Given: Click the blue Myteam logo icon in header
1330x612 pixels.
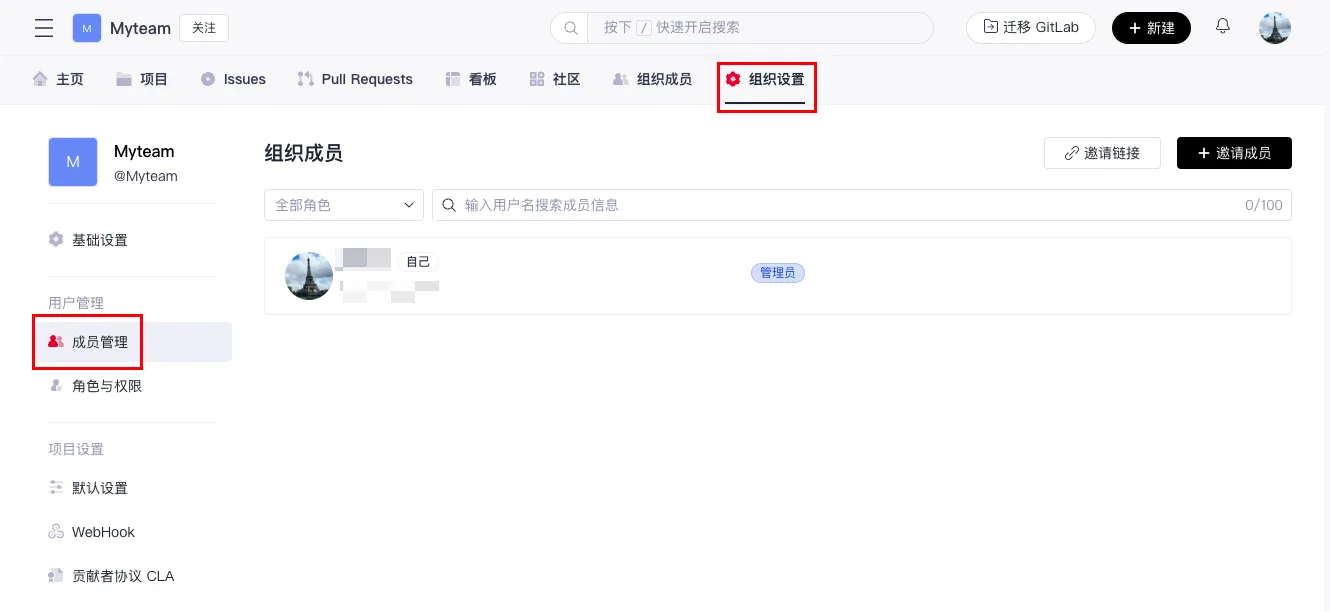Looking at the screenshot, I should pyautogui.click(x=87, y=28).
